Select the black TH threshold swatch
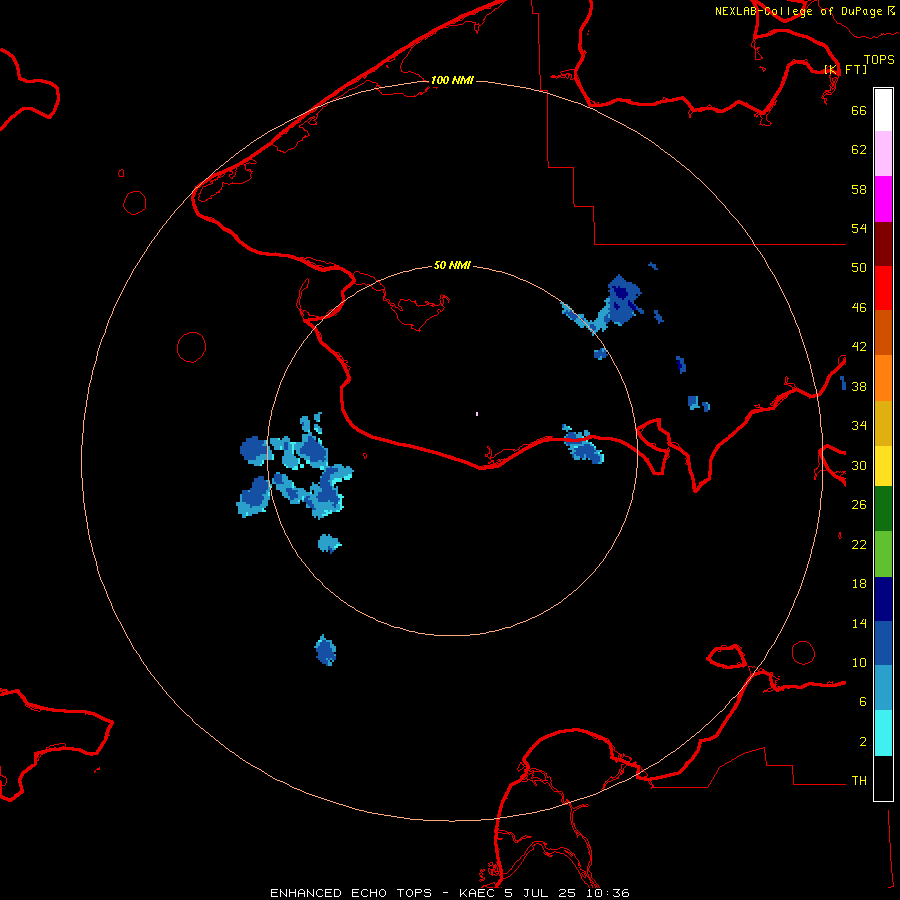 pos(883,778)
